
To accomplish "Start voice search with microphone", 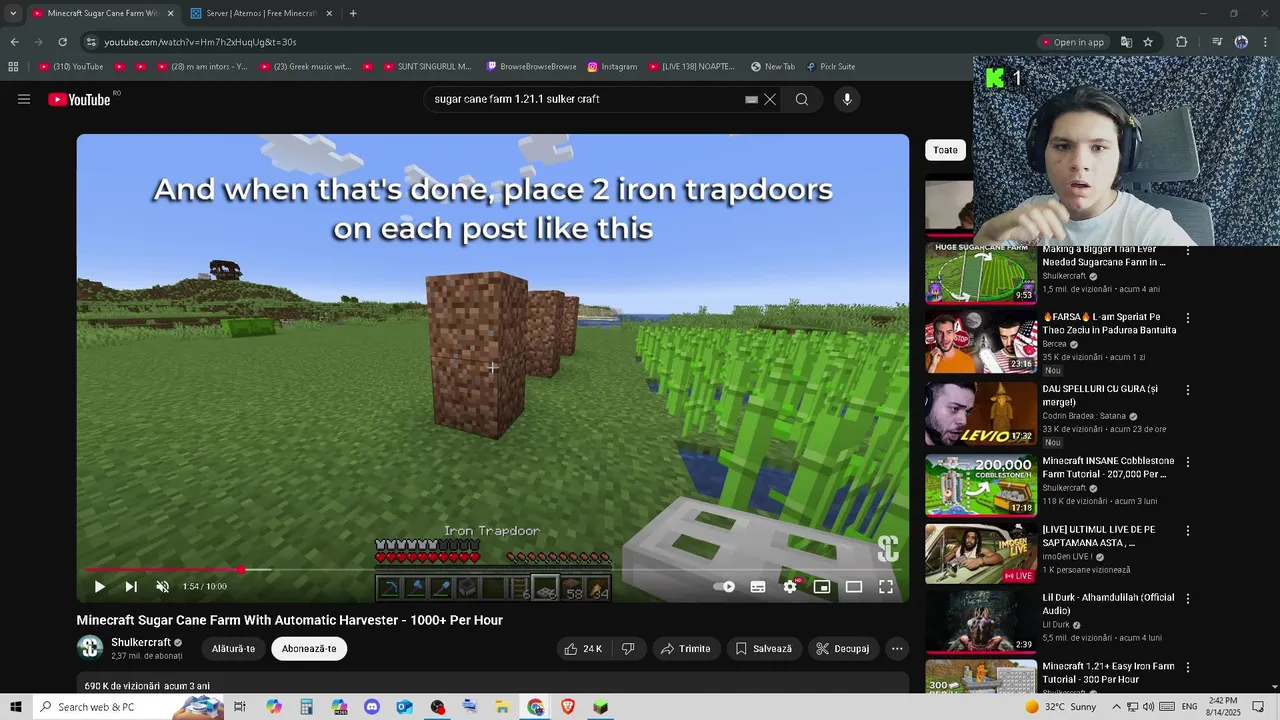I will 847,99.
